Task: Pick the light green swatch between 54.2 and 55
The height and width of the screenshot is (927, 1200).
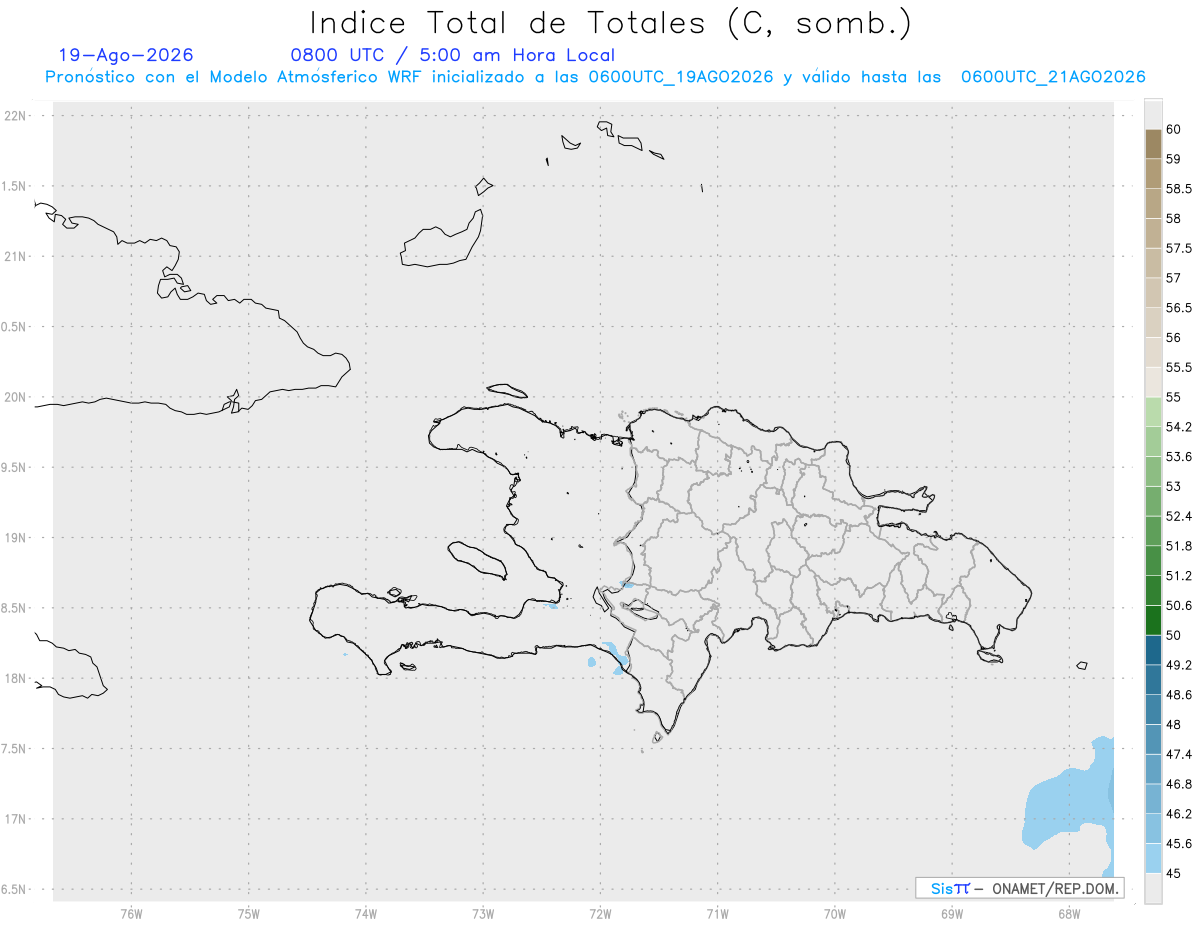Action: coord(1153,412)
